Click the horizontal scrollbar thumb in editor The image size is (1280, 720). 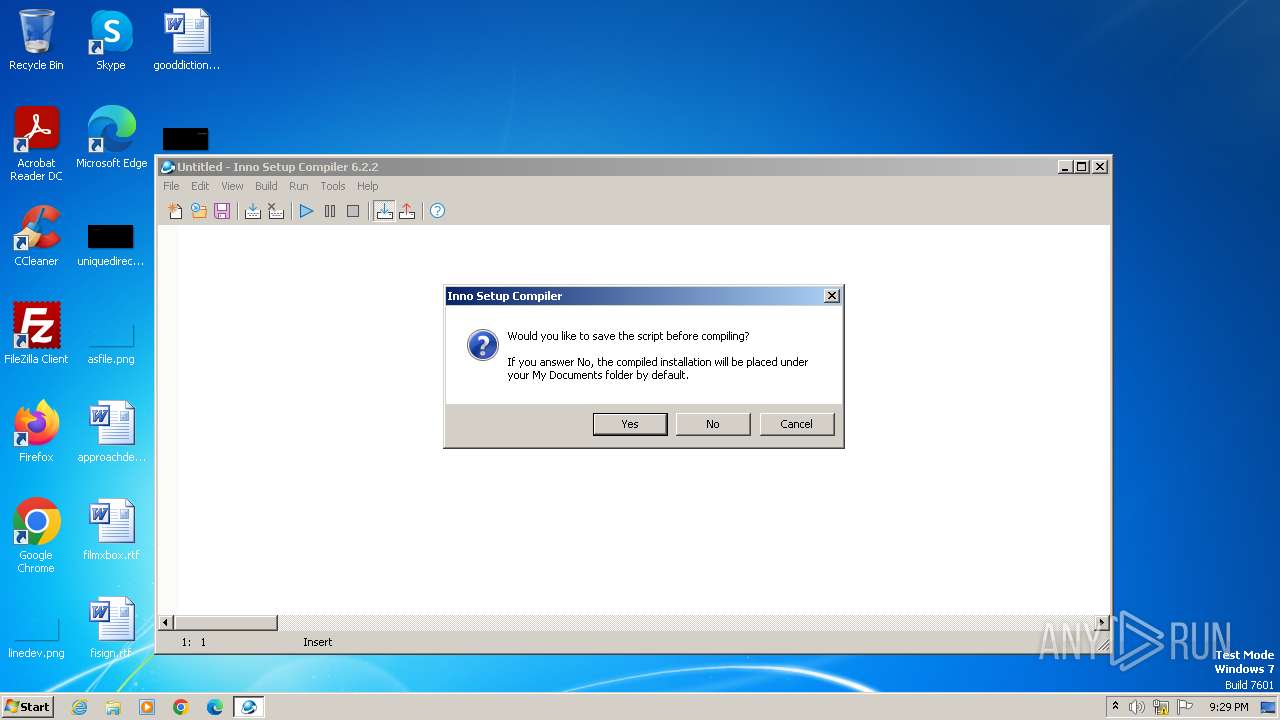click(x=226, y=623)
